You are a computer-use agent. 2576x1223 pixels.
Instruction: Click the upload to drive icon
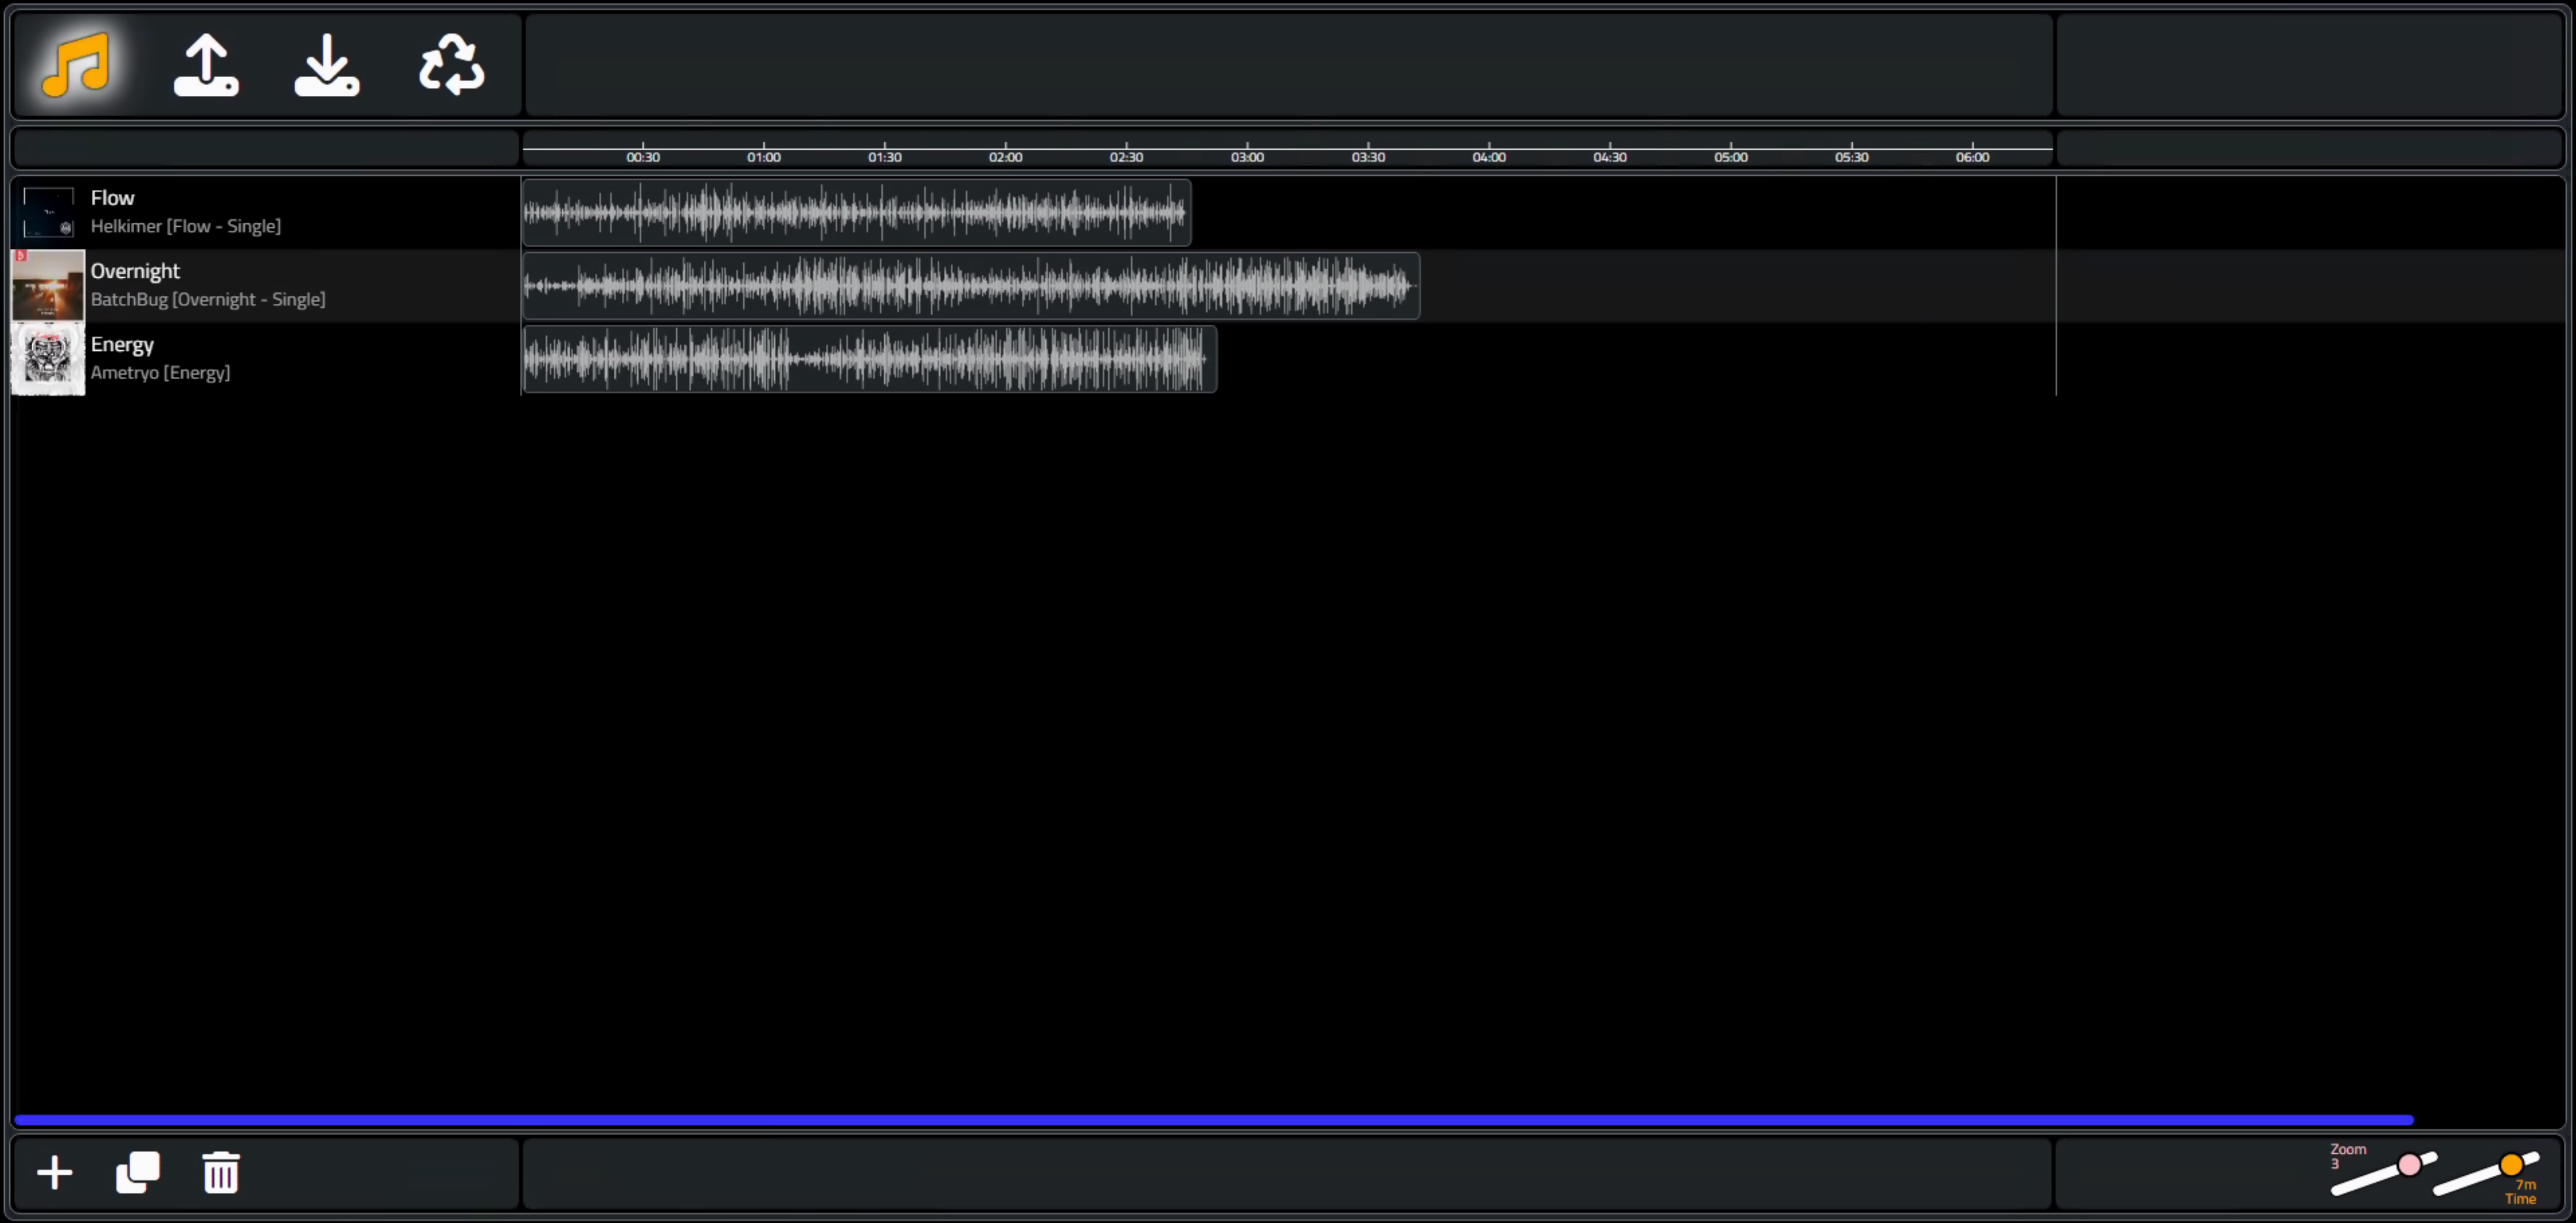click(206, 65)
